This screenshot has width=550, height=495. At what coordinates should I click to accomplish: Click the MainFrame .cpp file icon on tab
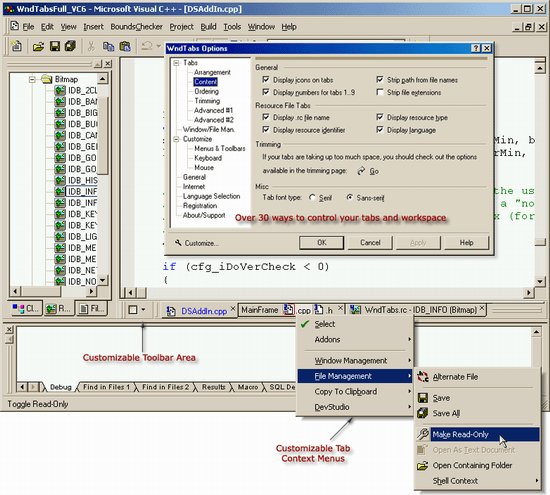pos(289,309)
